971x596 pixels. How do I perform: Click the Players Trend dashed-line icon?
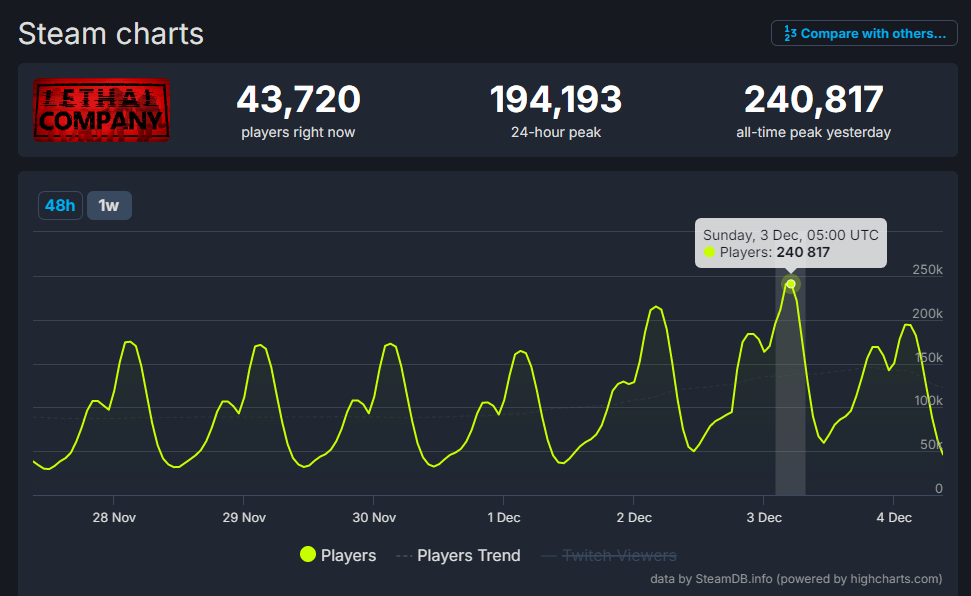[406, 555]
